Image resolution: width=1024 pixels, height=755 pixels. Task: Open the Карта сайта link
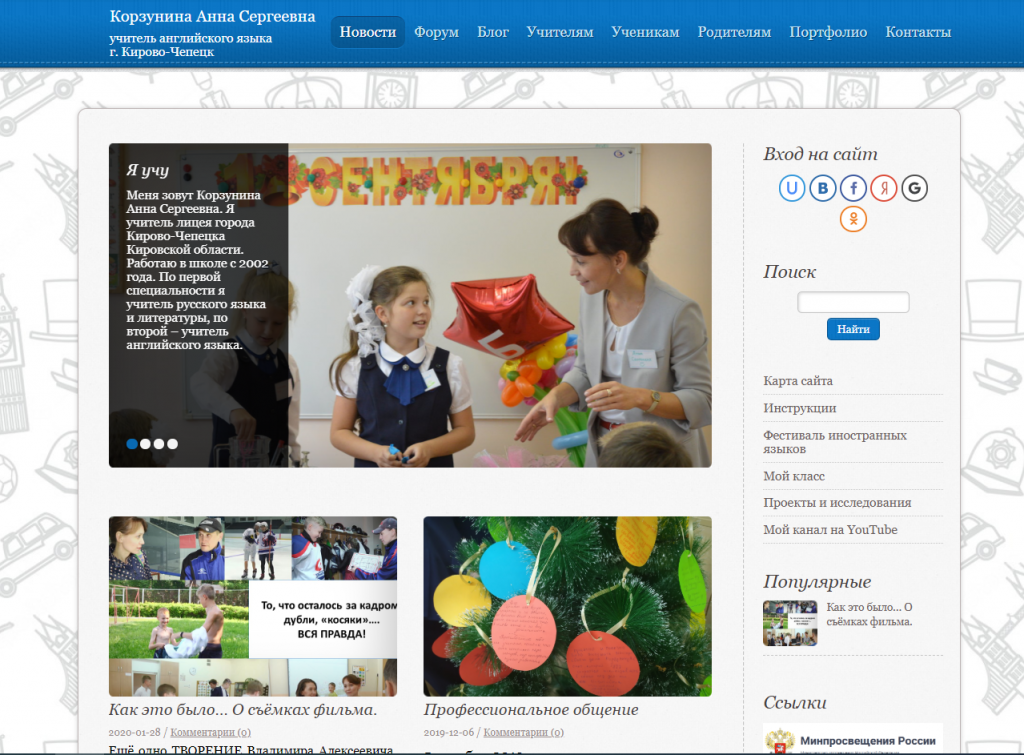798,381
